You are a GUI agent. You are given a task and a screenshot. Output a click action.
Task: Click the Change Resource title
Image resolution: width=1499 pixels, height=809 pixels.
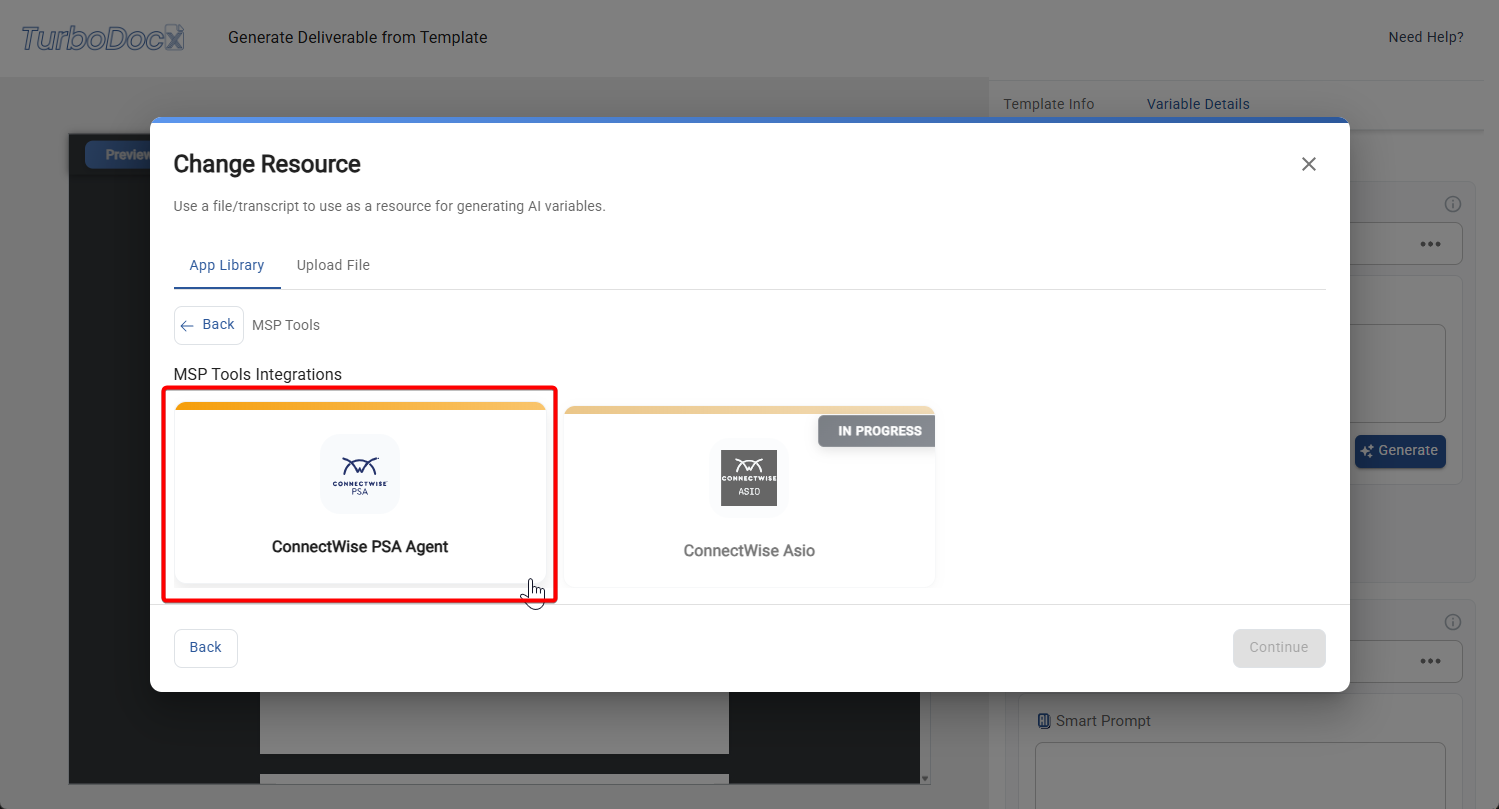click(x=267, y=164)
